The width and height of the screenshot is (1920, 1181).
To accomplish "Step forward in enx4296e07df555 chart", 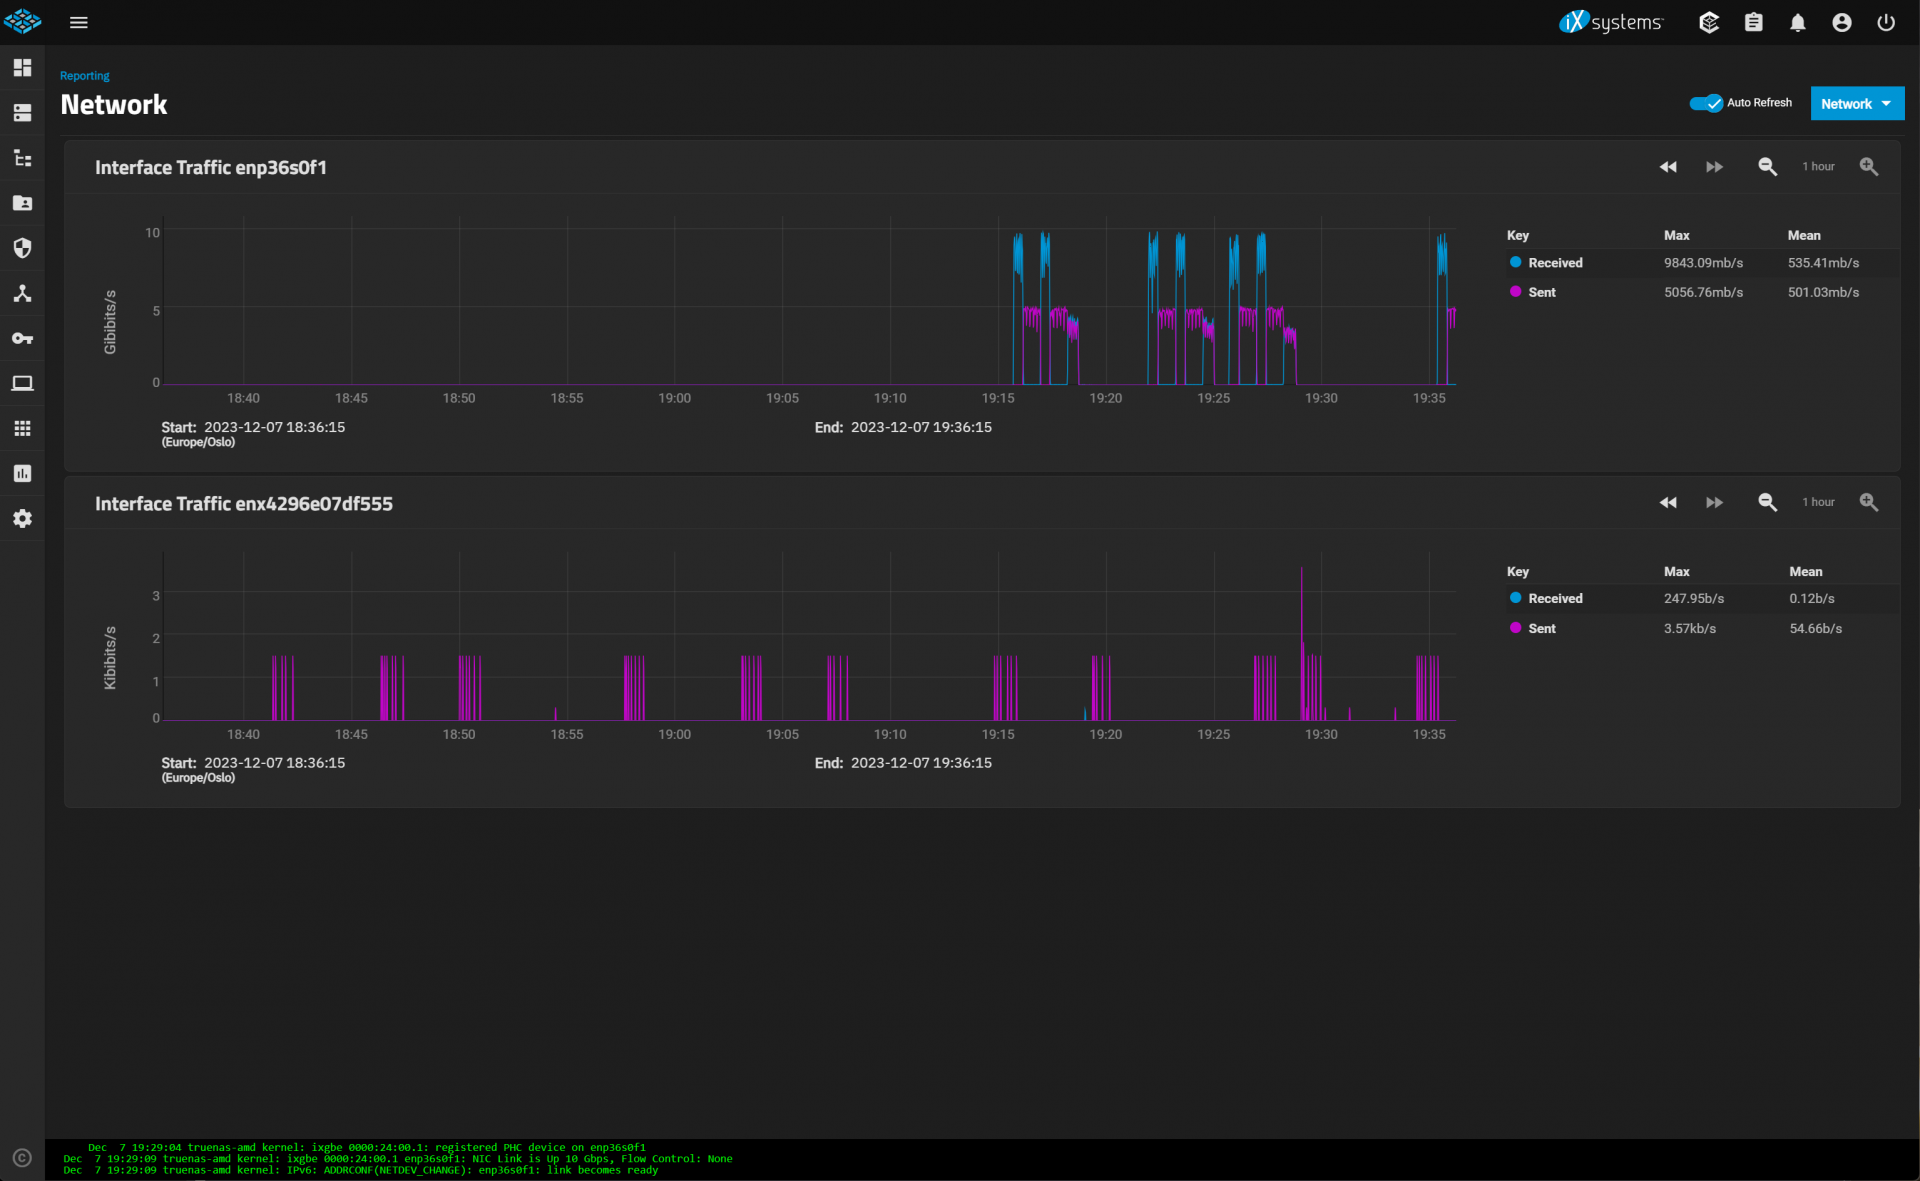I will tap(1714, 503).
